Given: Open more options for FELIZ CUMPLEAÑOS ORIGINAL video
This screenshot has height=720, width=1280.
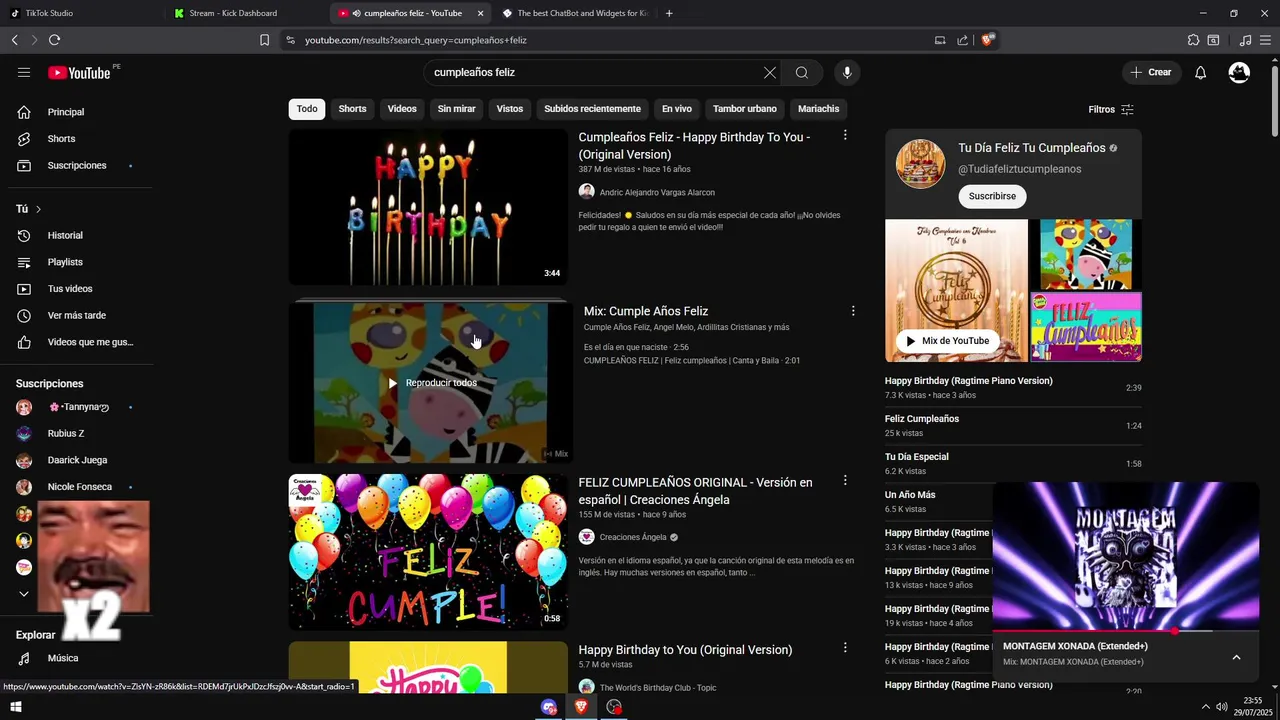Looking at the screenshot, I should pyautogui.click(x=845, y=480).
